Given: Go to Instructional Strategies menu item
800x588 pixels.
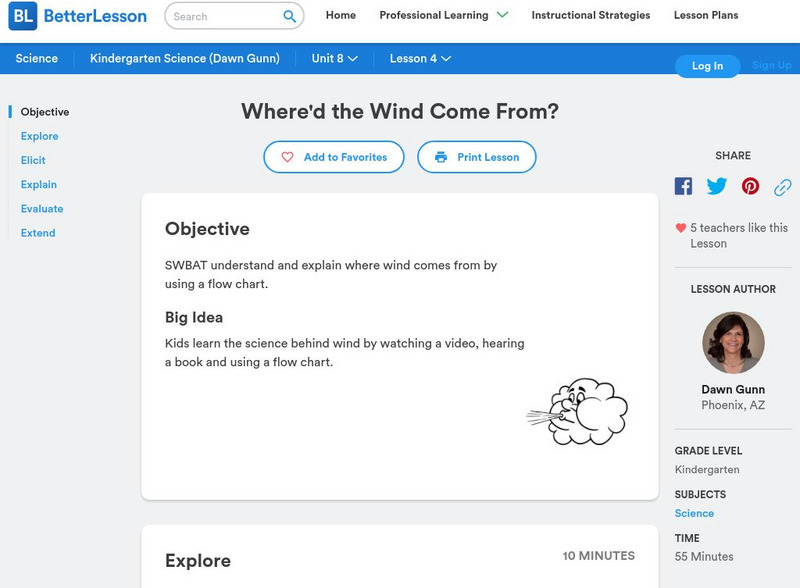Looking at the screenshot, I should 591,15.
